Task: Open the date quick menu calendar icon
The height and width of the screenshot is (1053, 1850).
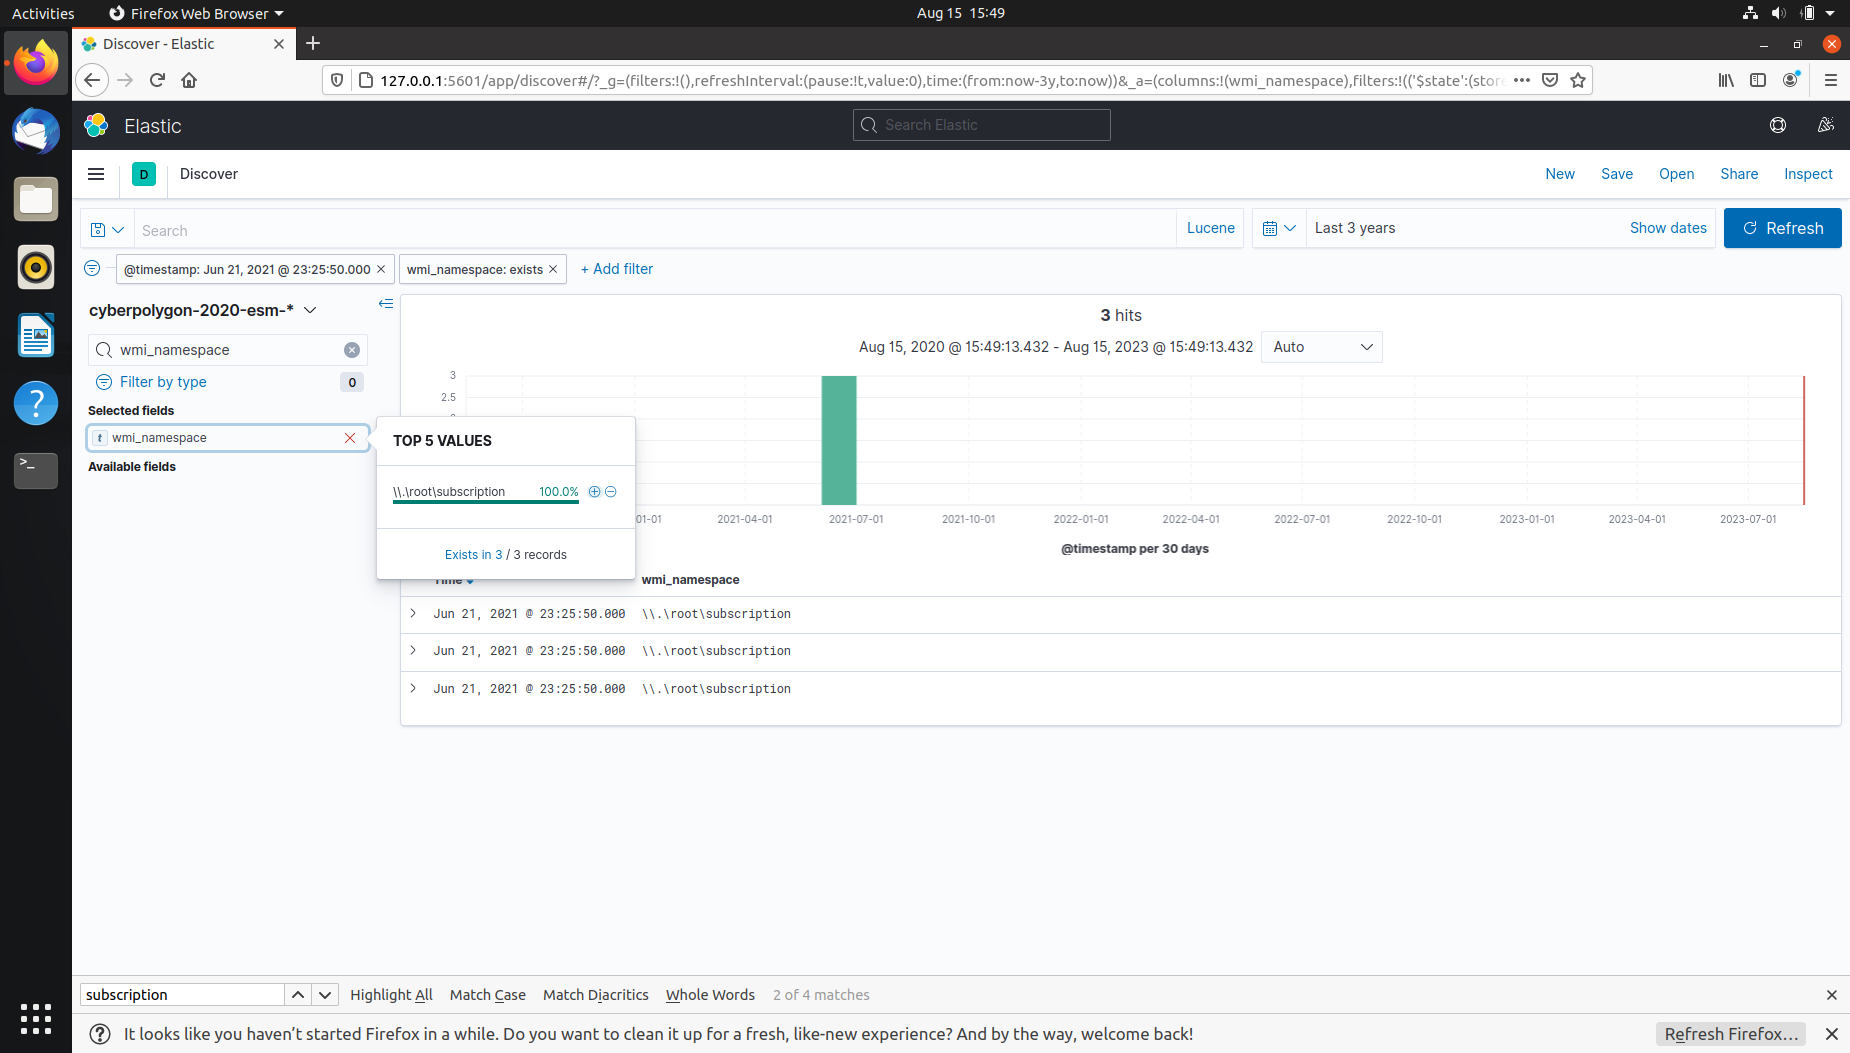Action: [x=1279, y=228]
